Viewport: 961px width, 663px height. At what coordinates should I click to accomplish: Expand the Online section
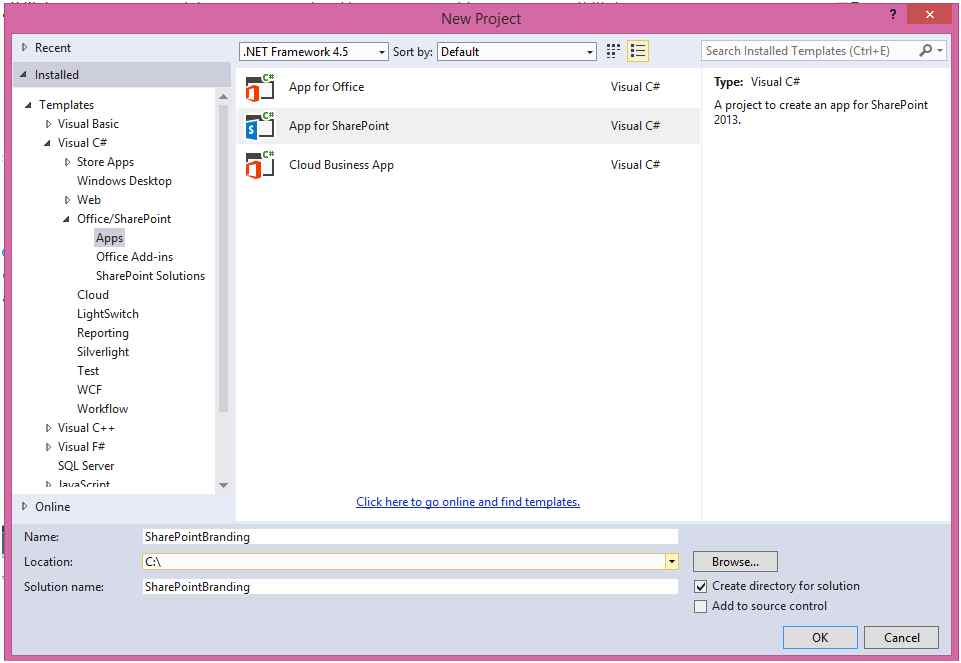pos(24,506)
